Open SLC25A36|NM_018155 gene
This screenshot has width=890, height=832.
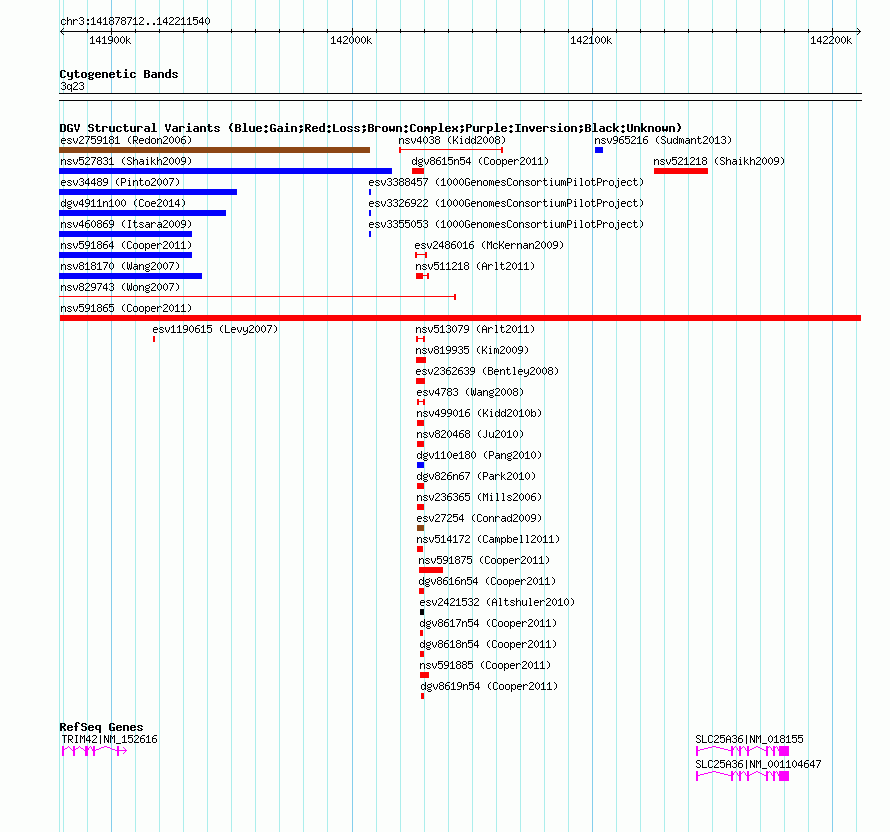[x=749, y=739]
